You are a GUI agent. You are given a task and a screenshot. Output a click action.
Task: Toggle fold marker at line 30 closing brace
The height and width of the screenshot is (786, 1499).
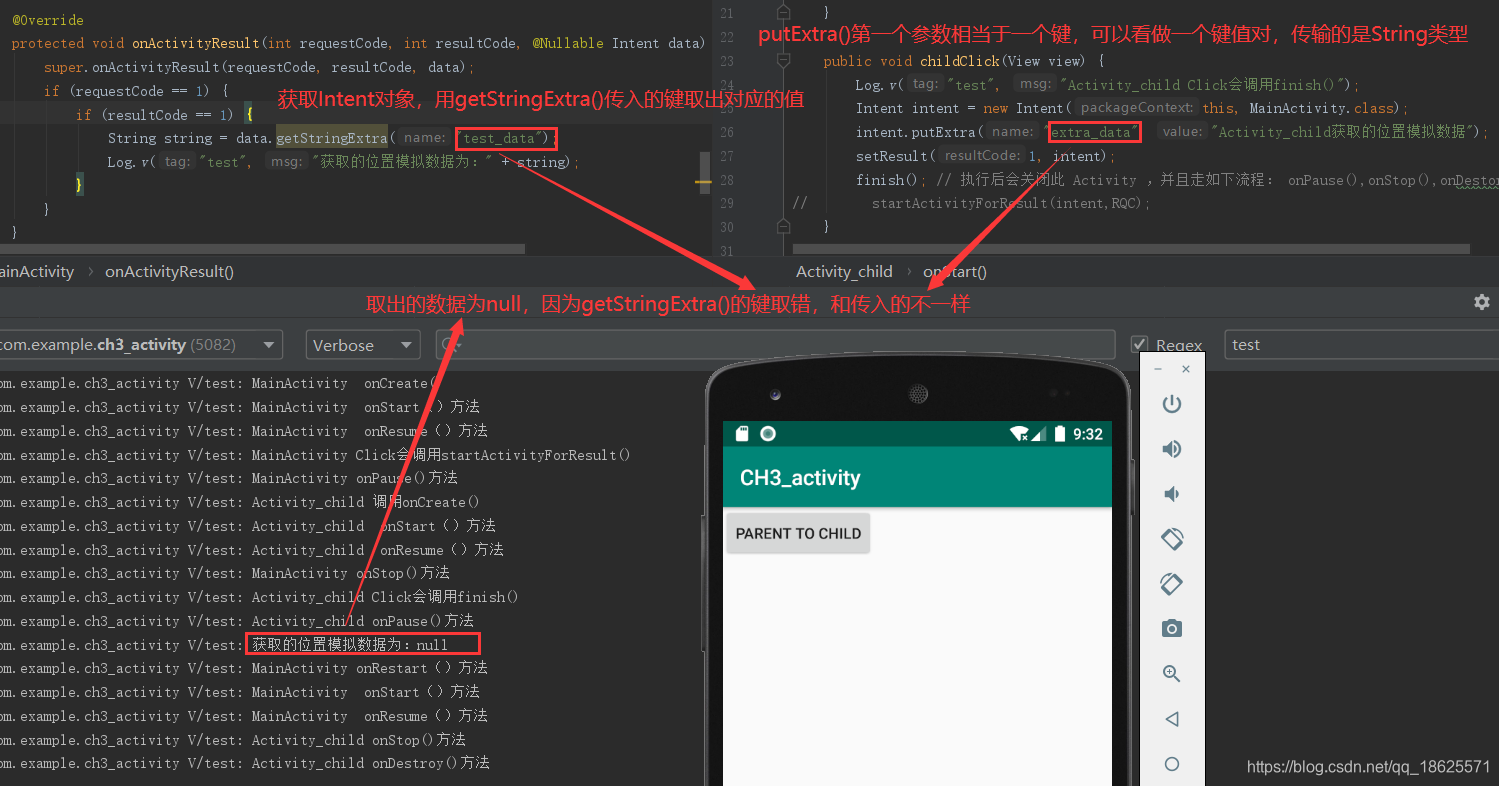(x=783, y=226)
